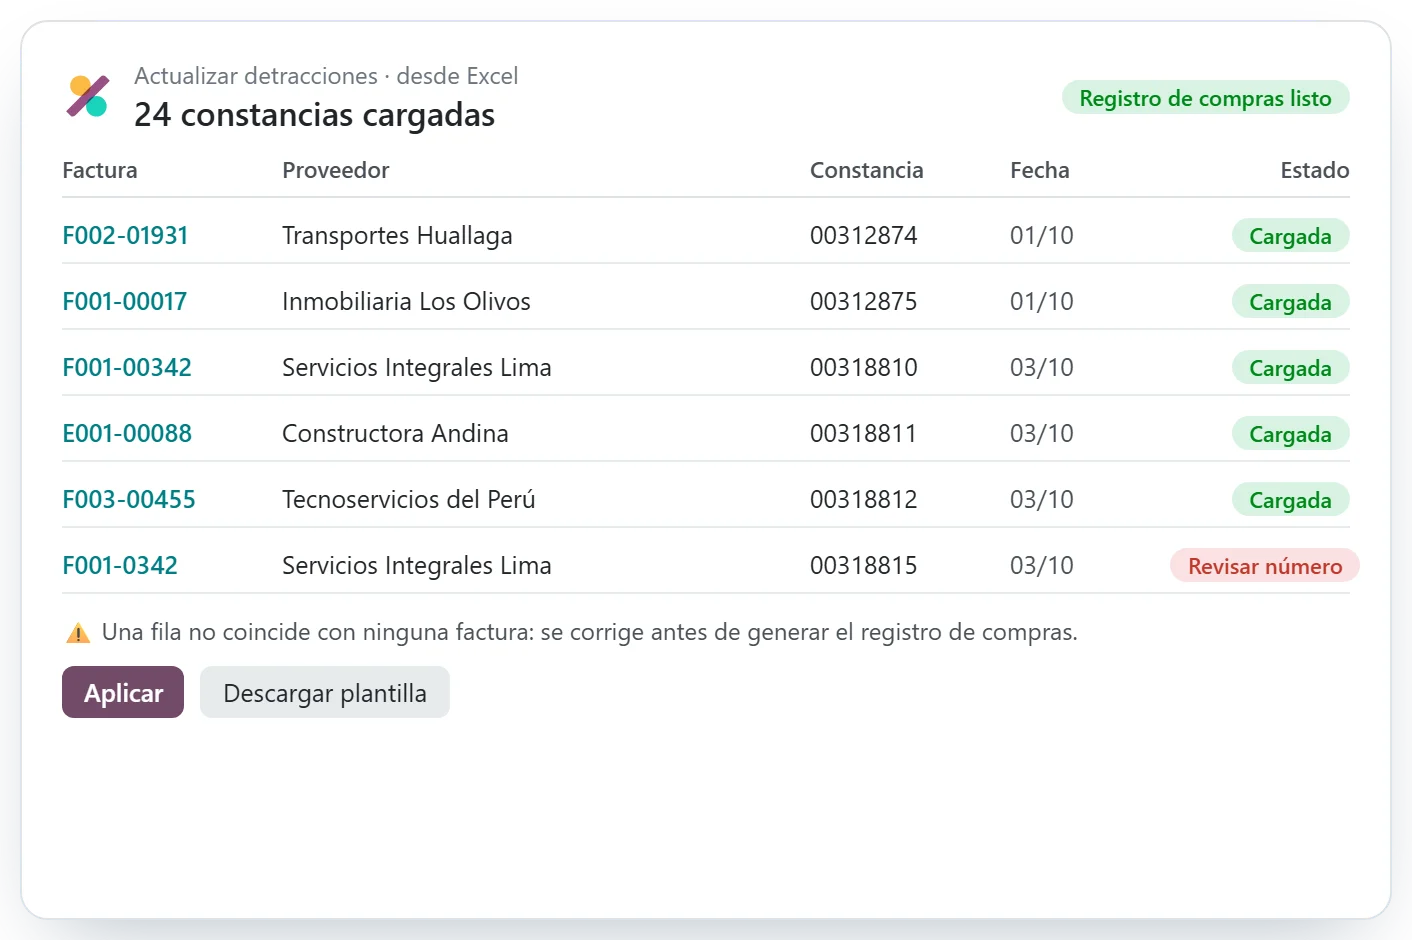Screen dimensions: 1412x940
Task: Click constancia number 00318812
Action: (x=864, y=500)
